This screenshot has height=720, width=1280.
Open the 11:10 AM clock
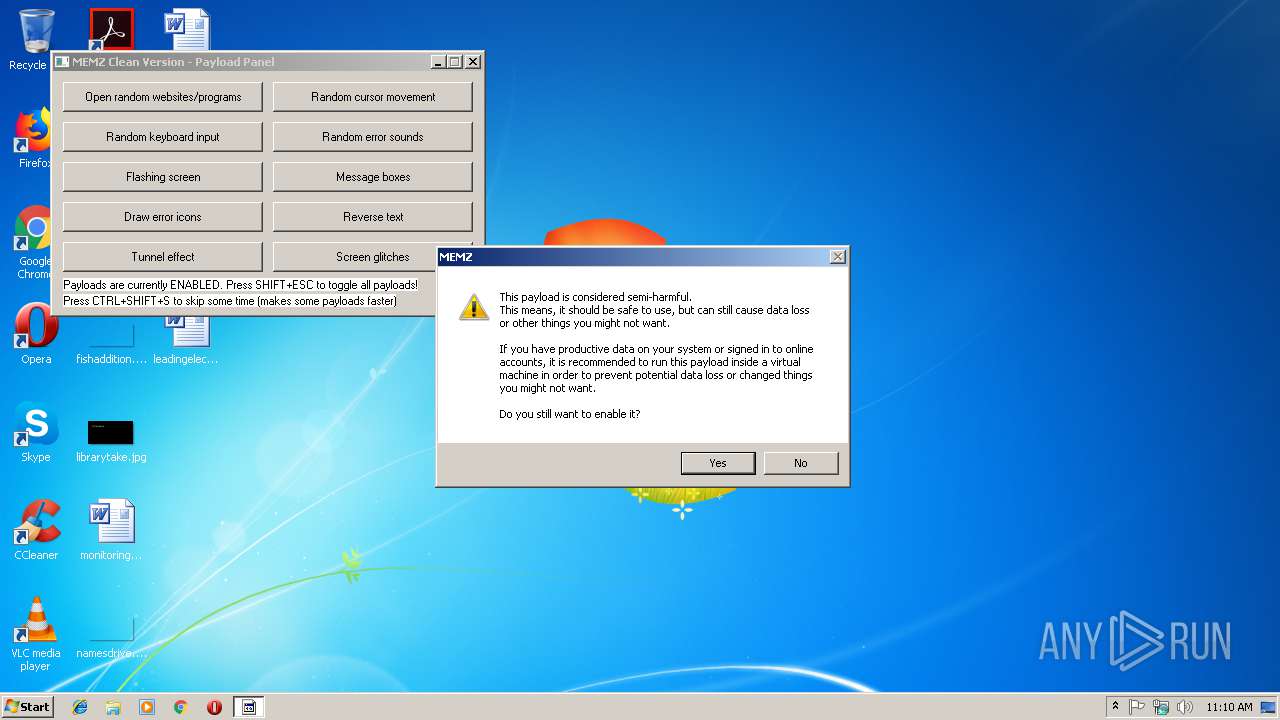(x=1229, y=707)
